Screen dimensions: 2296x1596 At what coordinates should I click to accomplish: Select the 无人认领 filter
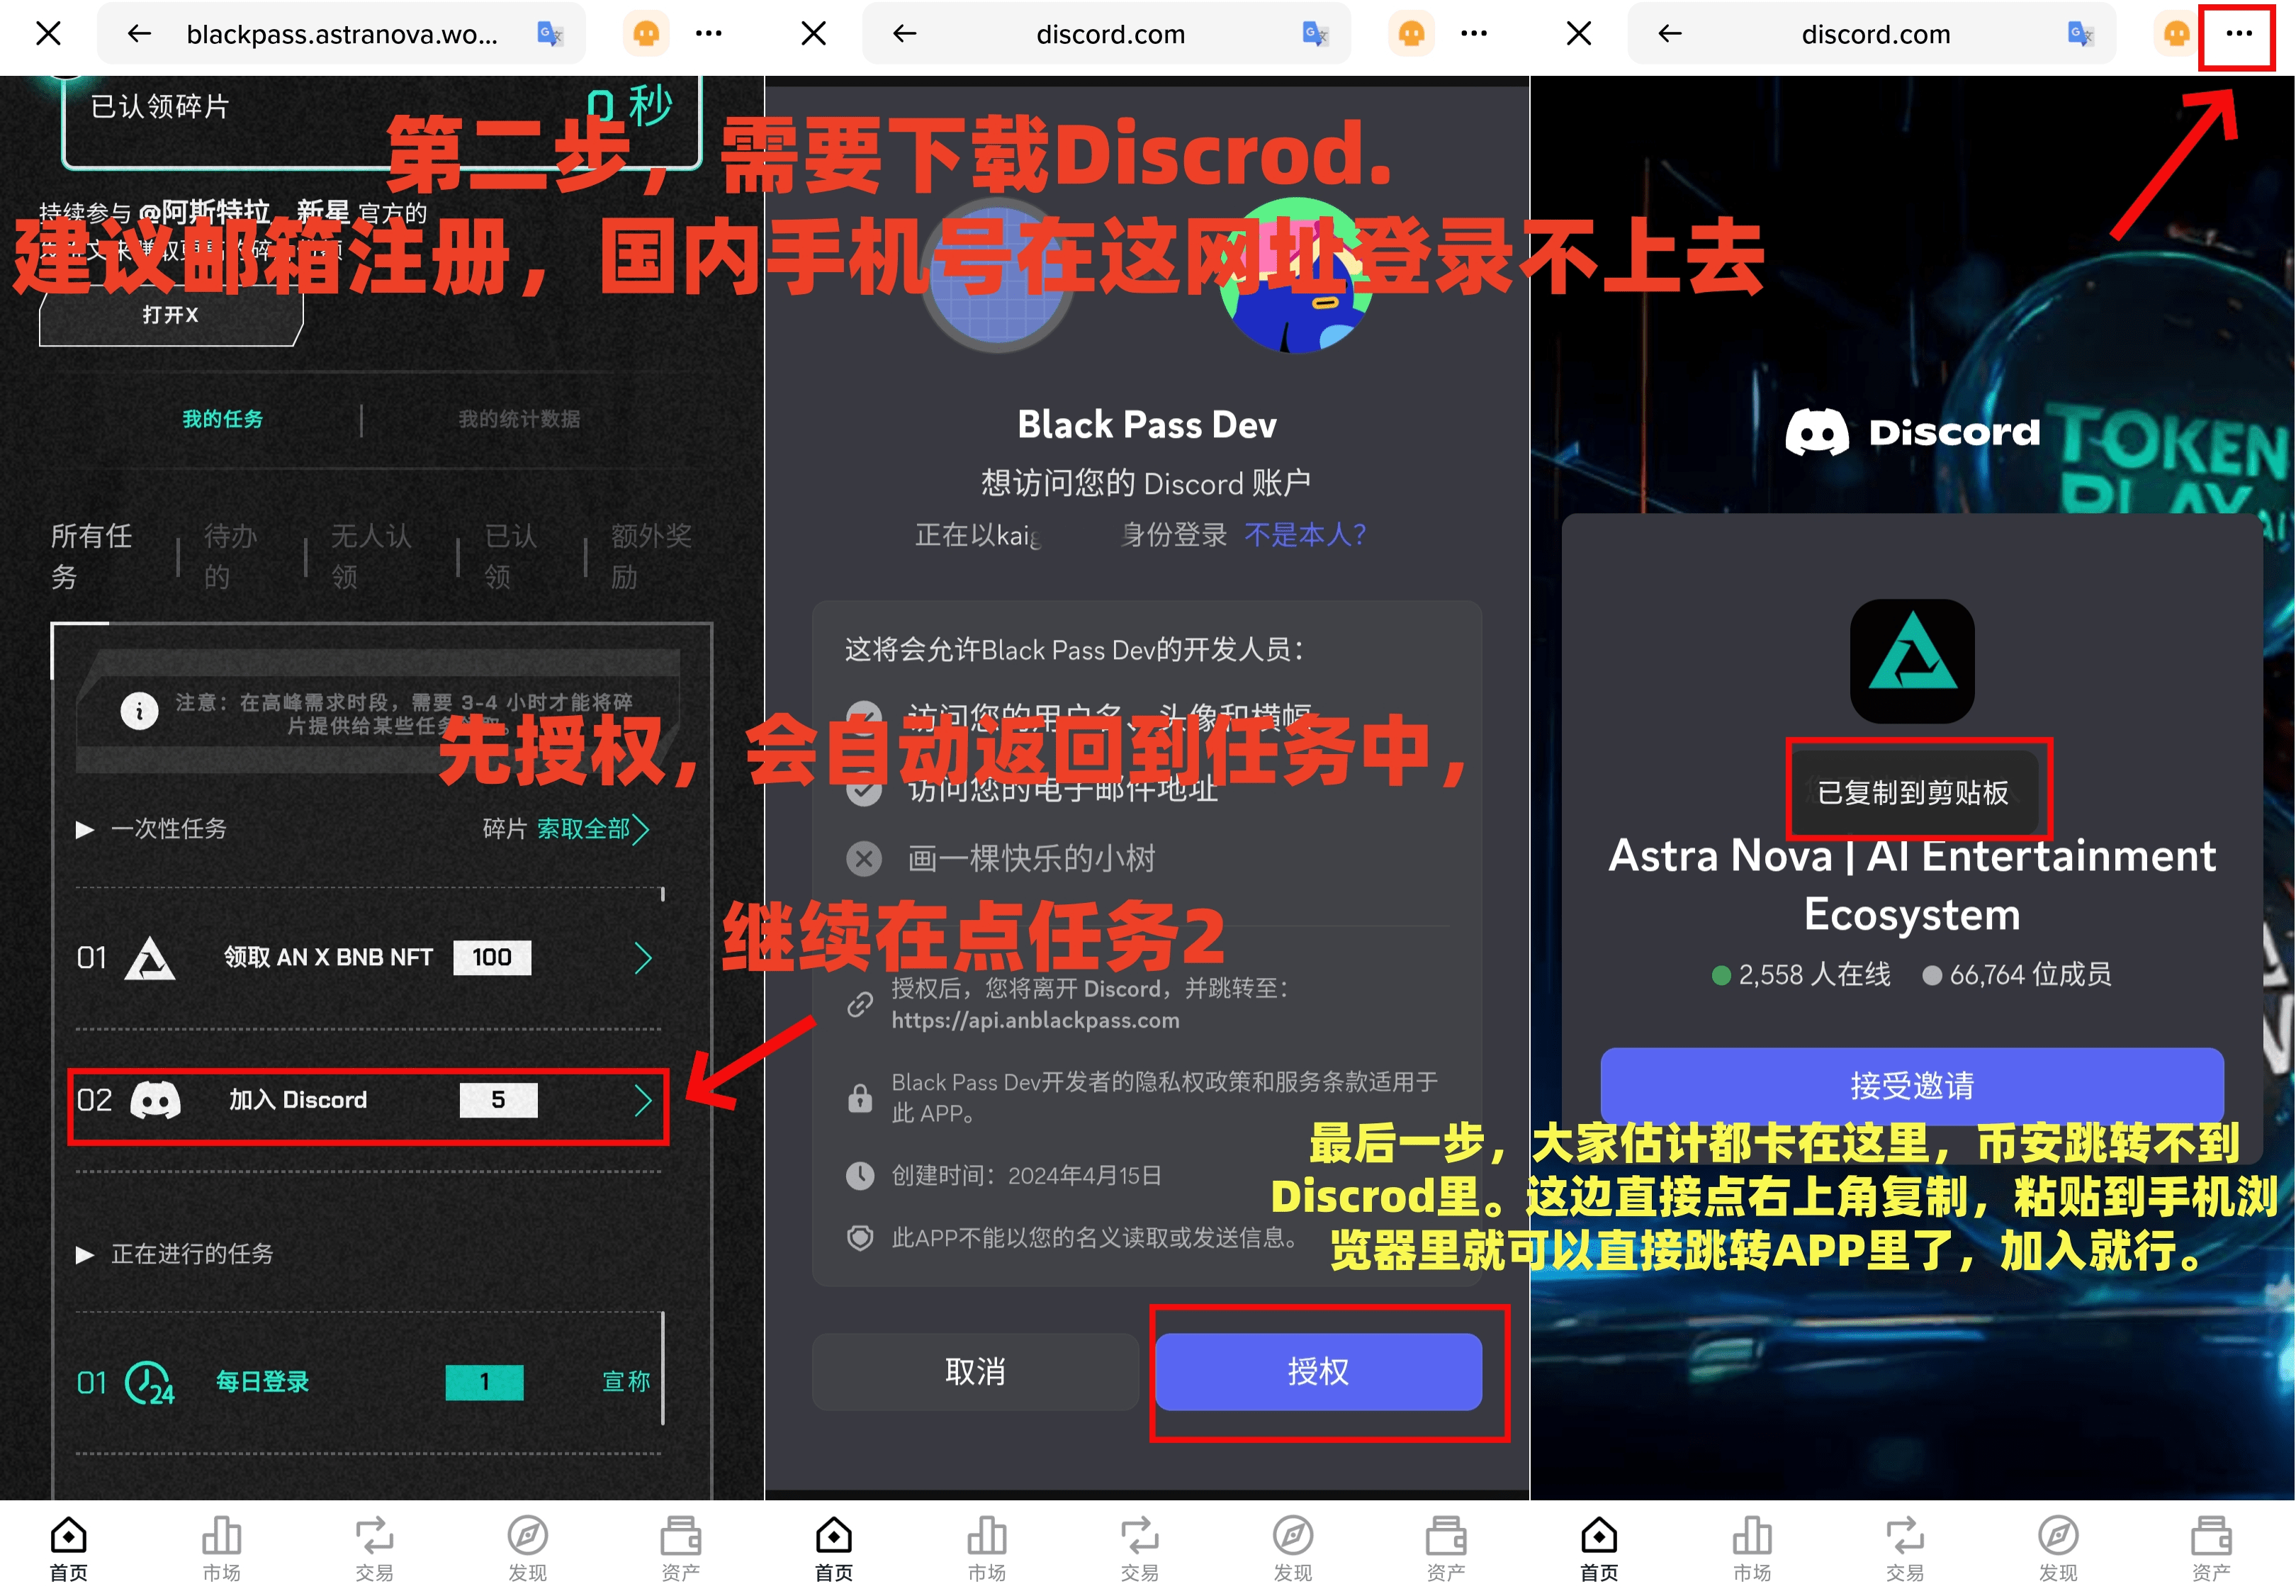371,556
